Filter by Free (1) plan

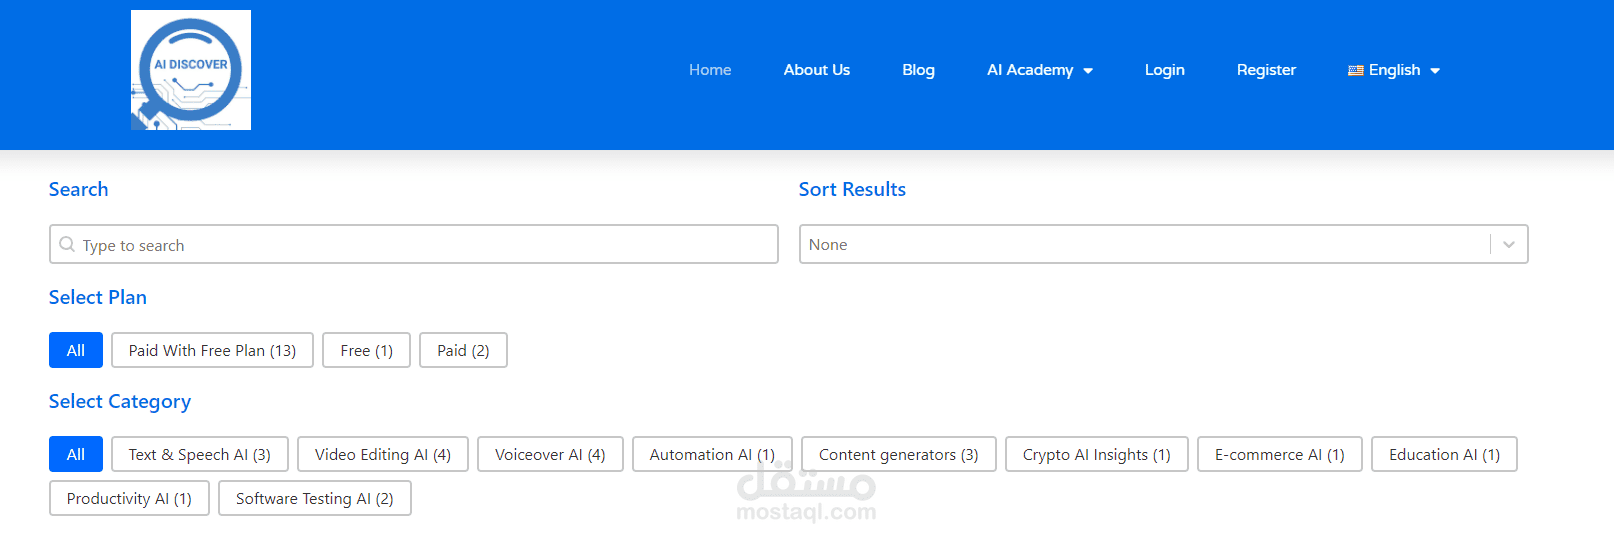pyautogui.click(x=366, y=350)
